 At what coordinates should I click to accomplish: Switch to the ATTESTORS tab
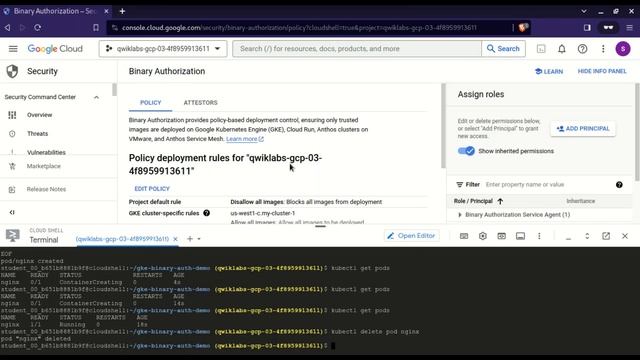click(x=200, y=102)
